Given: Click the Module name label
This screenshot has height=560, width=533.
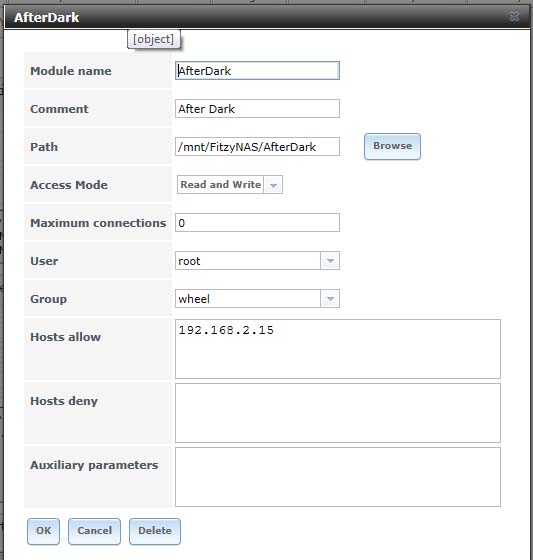Looking at the screenshot, I should coord(71,71).
